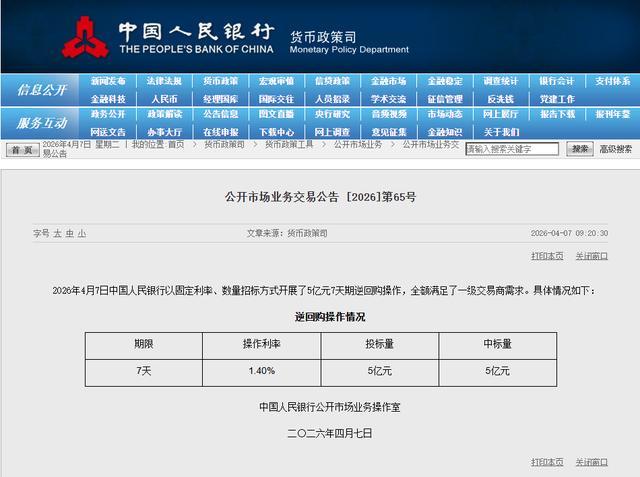
Task: Open the 金融科技 navigation item
Action: pyautogui.click(x=108, y=99)
